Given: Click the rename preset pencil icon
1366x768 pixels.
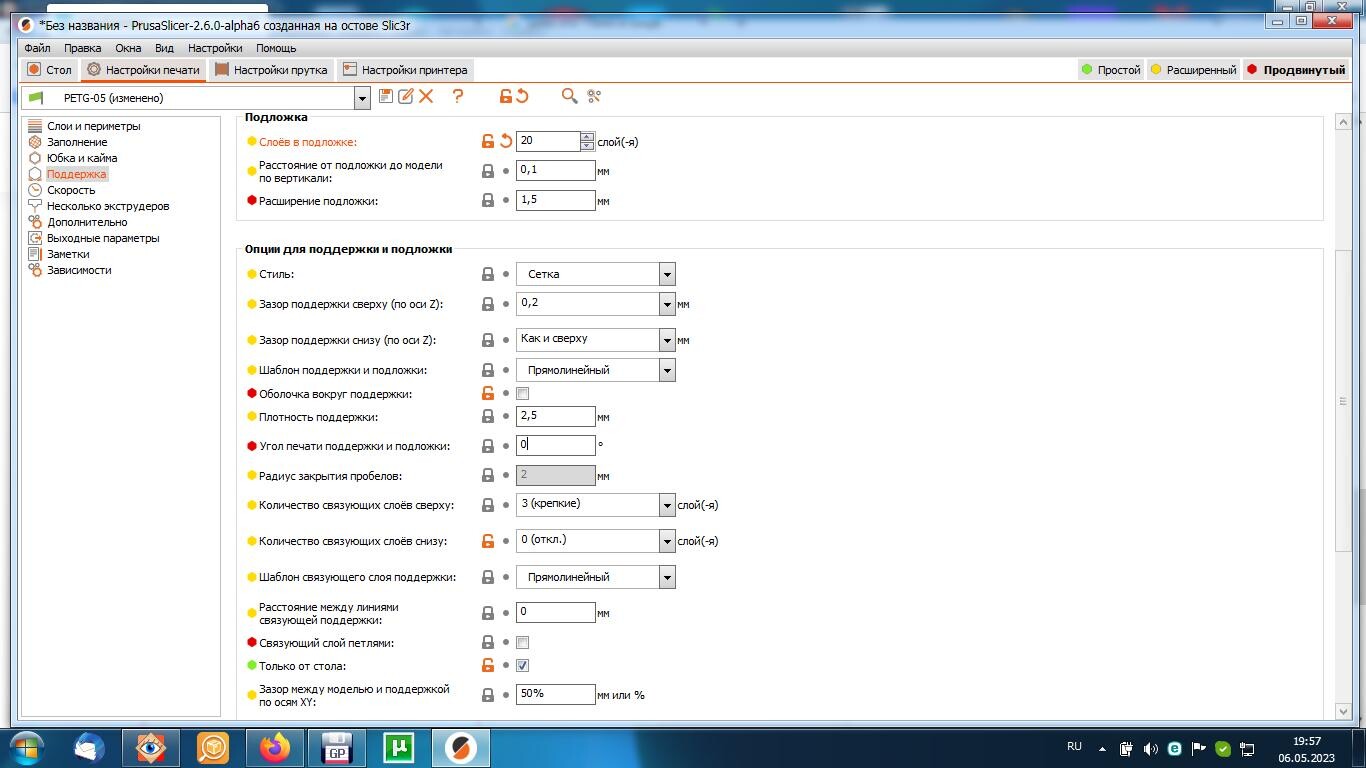Looking at the screenshot, I should coord(406,96).
